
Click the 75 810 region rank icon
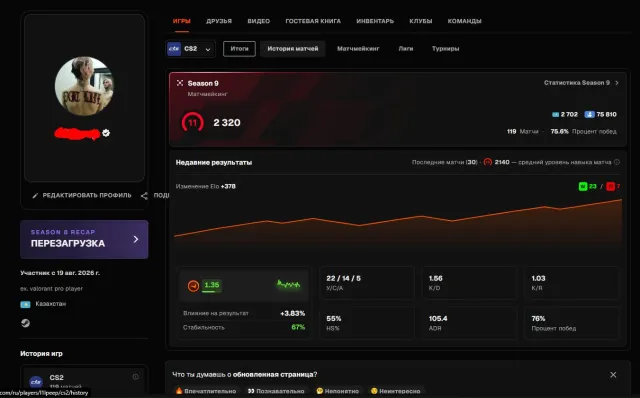point(589,115)
